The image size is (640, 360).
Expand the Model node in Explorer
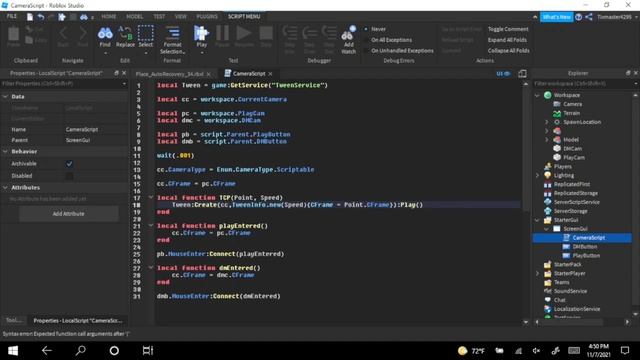[x=547, y=140]
